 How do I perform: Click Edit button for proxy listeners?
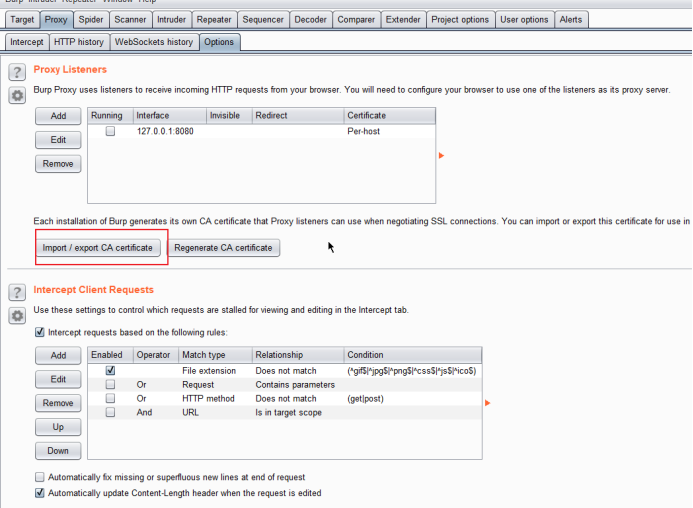[x=58, y=140]
